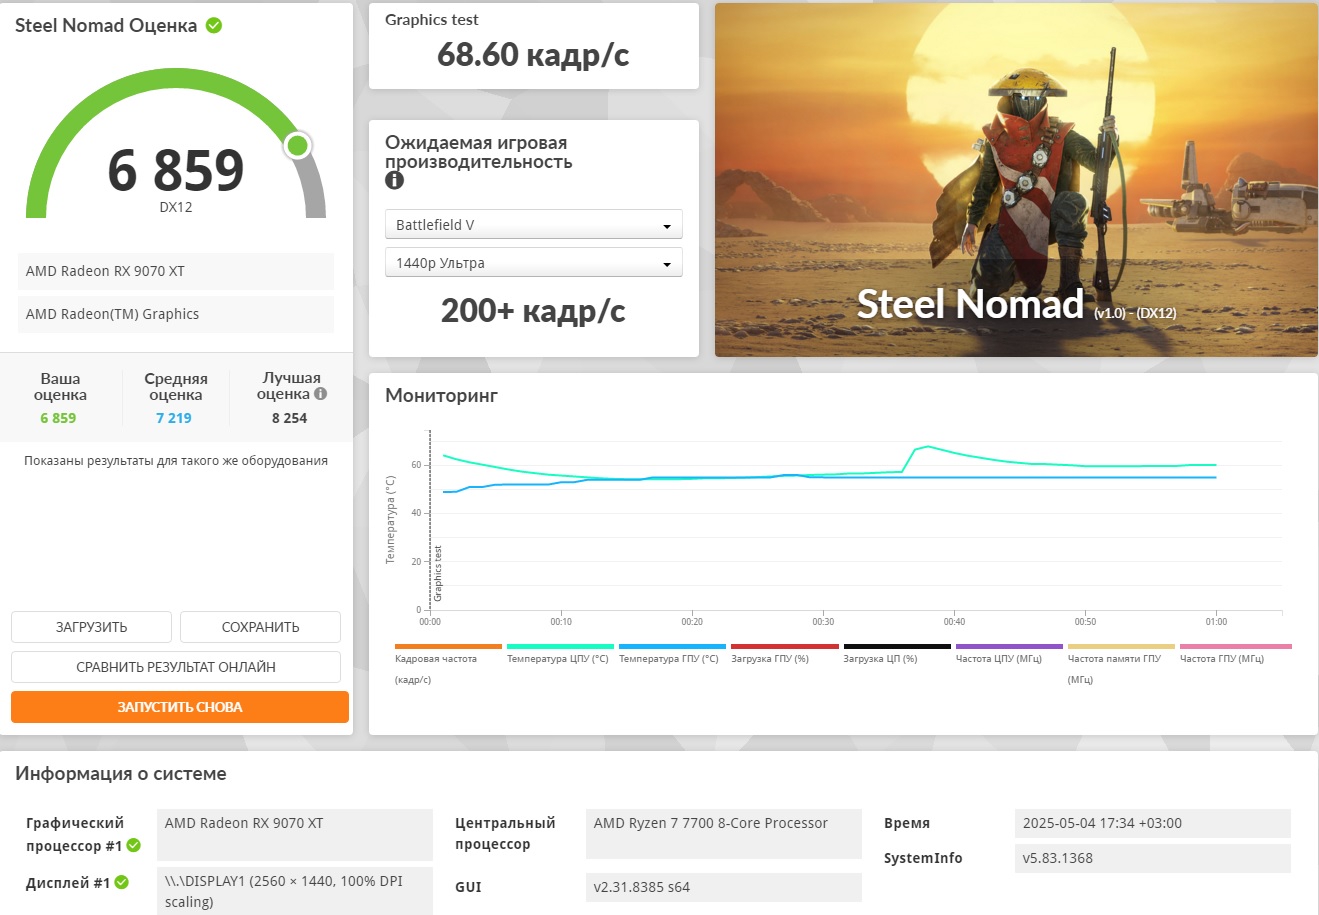The image size is (1319, 915).
Task: Click AMD Radeon RX 9070 XT under score
Action: [x=176, y=271]
